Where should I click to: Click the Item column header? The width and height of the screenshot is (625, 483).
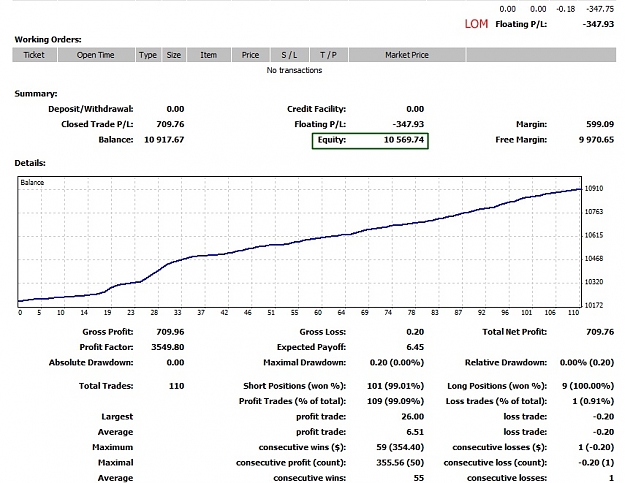click(208, 55)
